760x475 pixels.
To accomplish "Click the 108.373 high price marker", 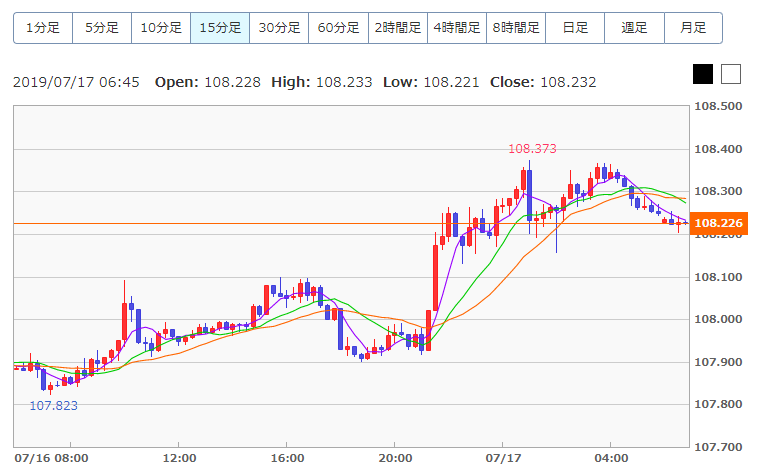I will point(532,149).
